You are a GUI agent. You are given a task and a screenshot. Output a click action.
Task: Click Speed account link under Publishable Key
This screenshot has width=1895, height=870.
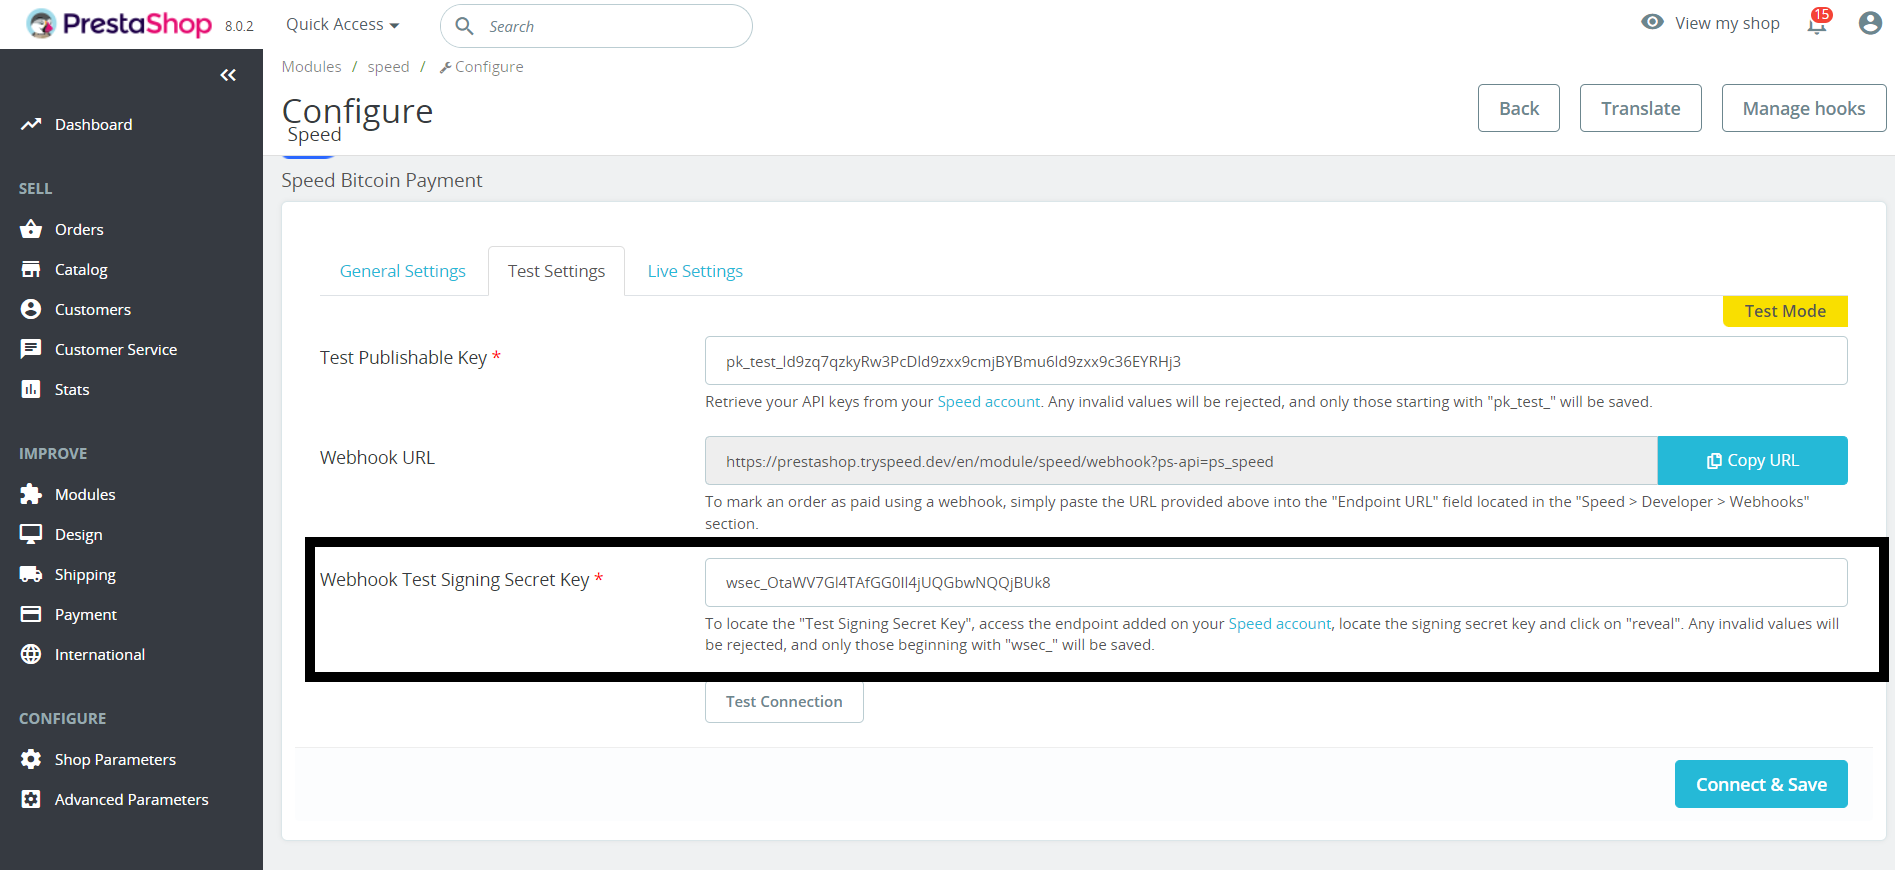988,401
